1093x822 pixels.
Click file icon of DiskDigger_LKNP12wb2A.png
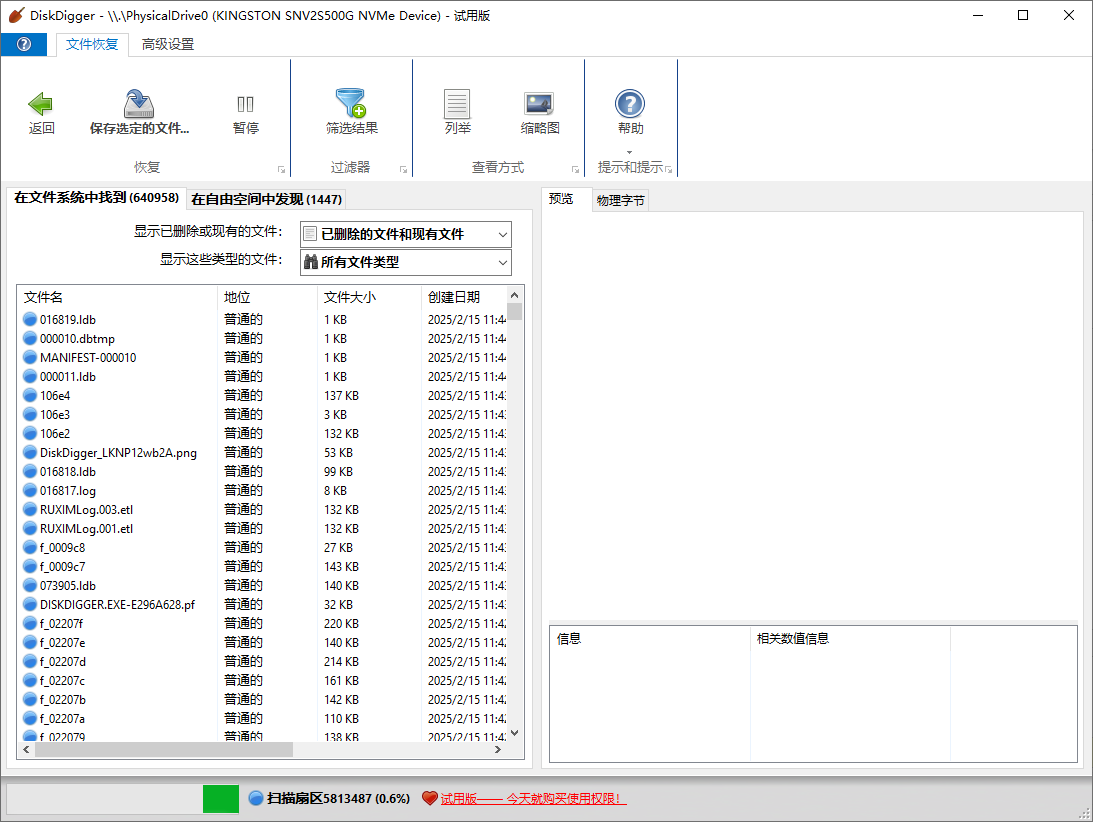coord(30,452)
